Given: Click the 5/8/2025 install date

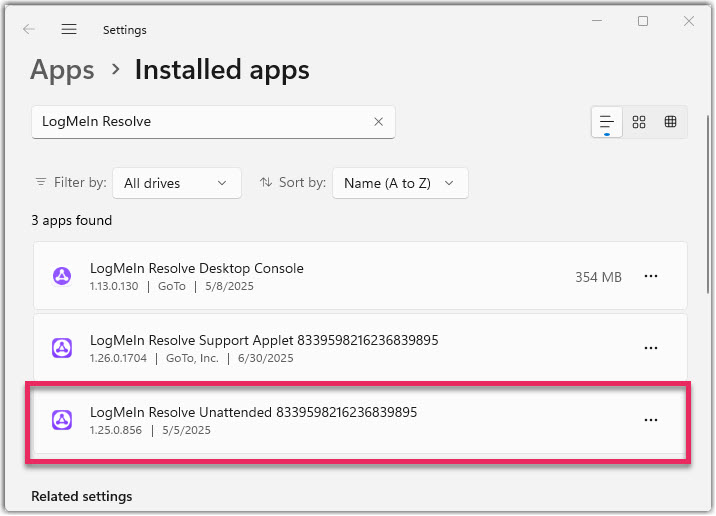Looking at the screenshot, I should click(229, 286).
